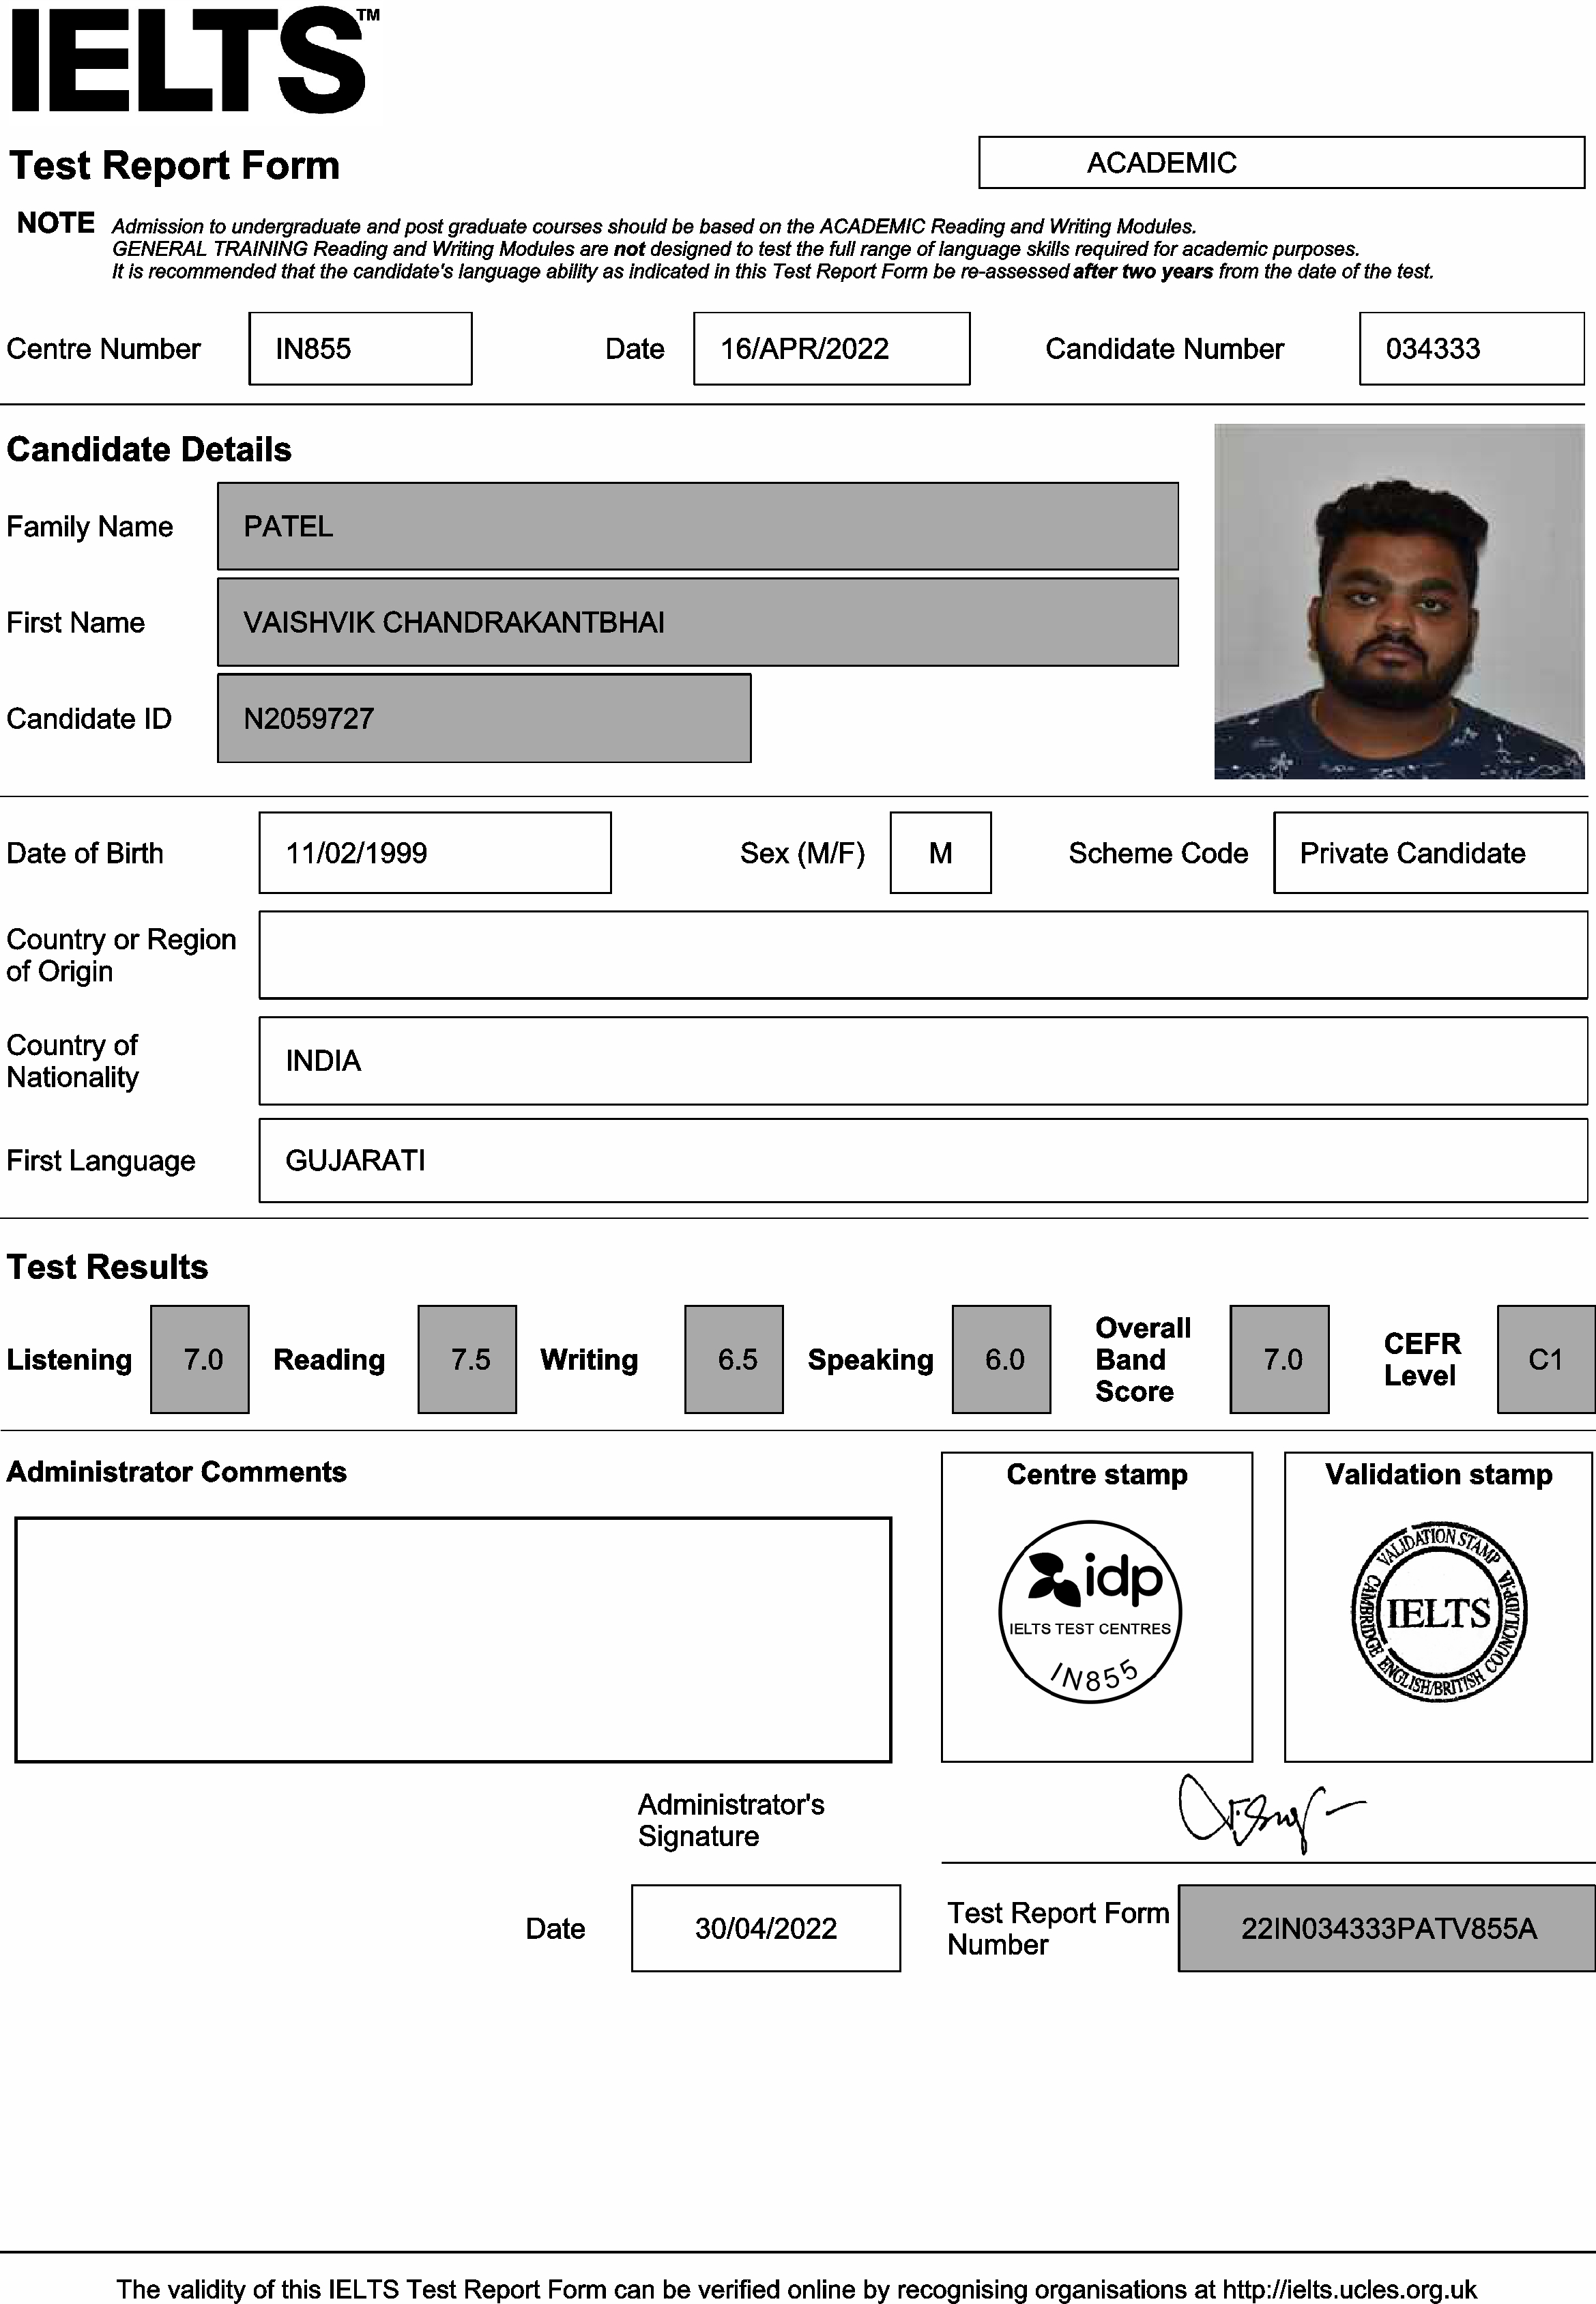The width and height of the screenshot is (1596, 2304).
Task: Click the idp centre stamp logo
Action: coord(1090,1611)
